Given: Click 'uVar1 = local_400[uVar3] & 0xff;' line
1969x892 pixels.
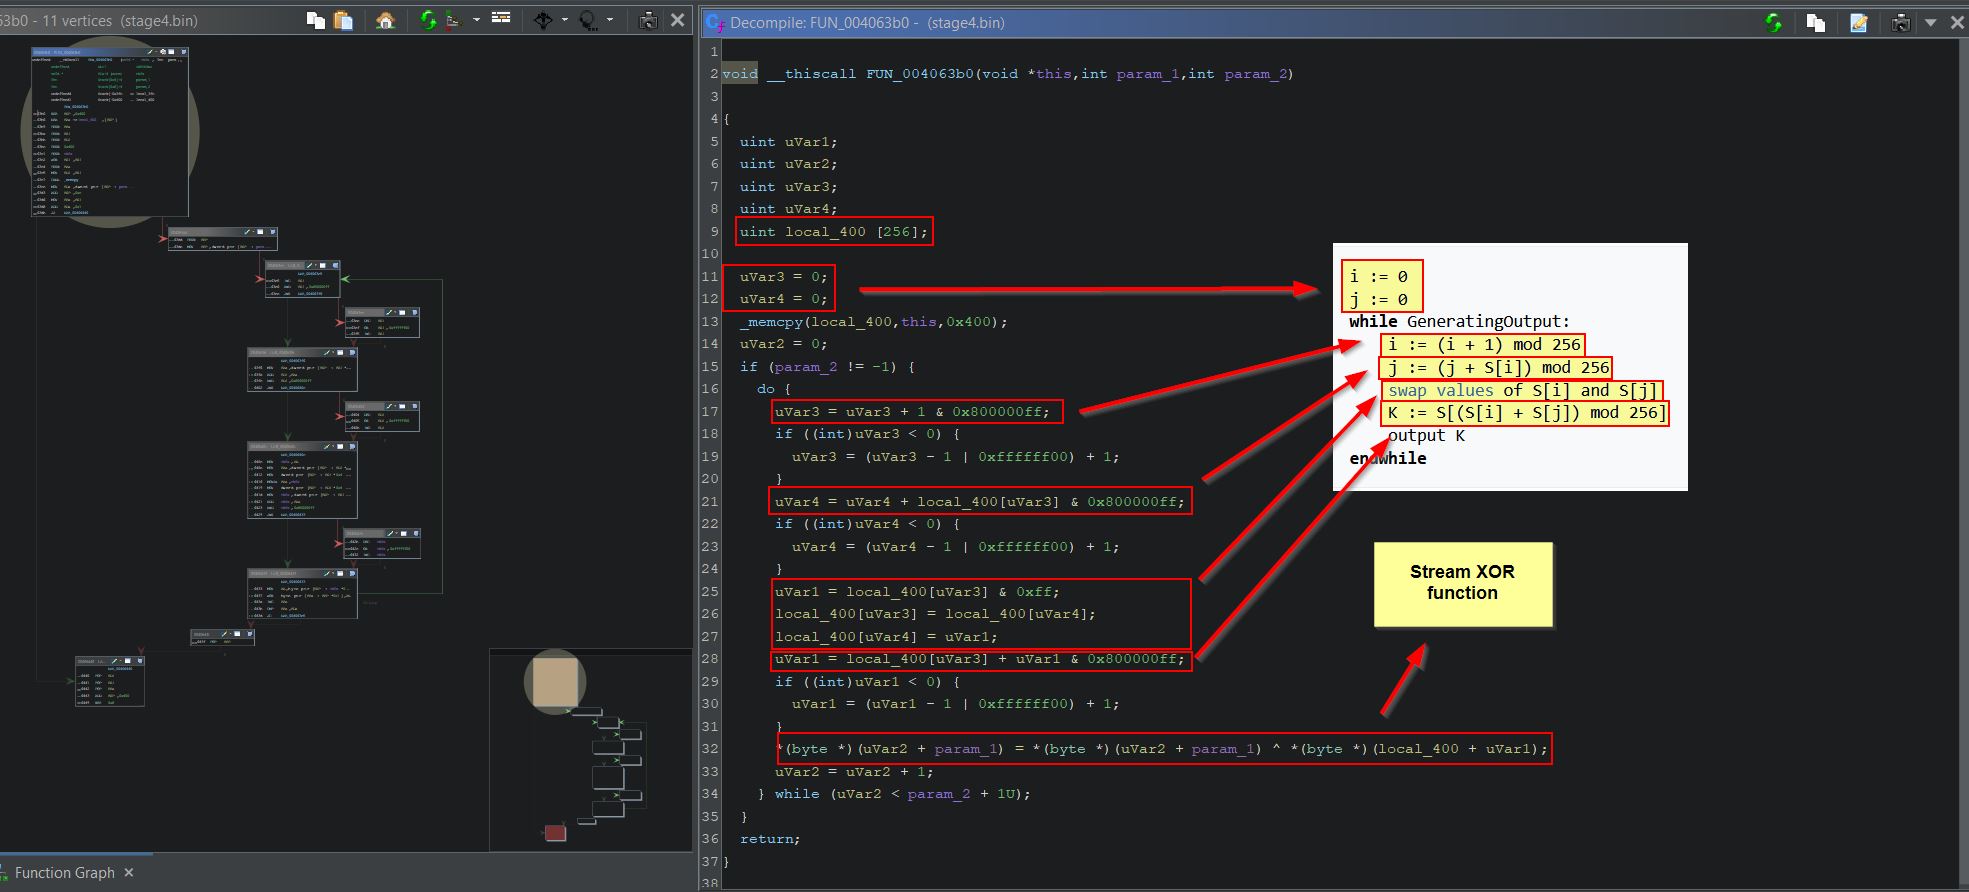Looking at the screenshot, I should click(x=917, y=592).
